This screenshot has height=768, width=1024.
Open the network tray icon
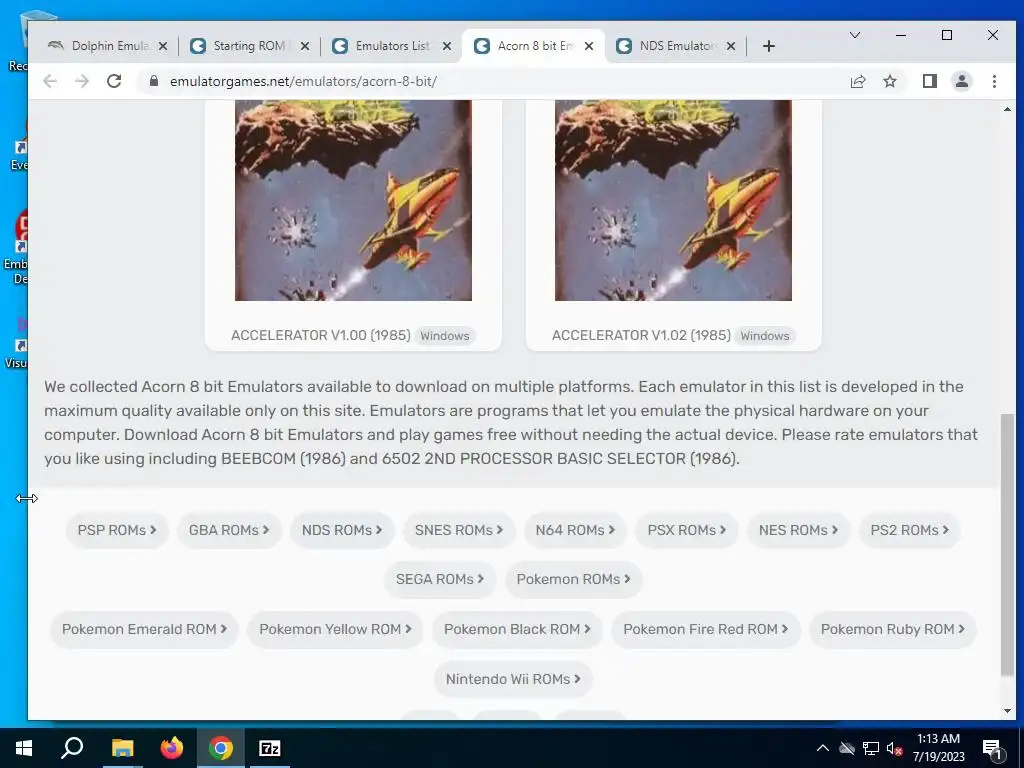point(871,748)
